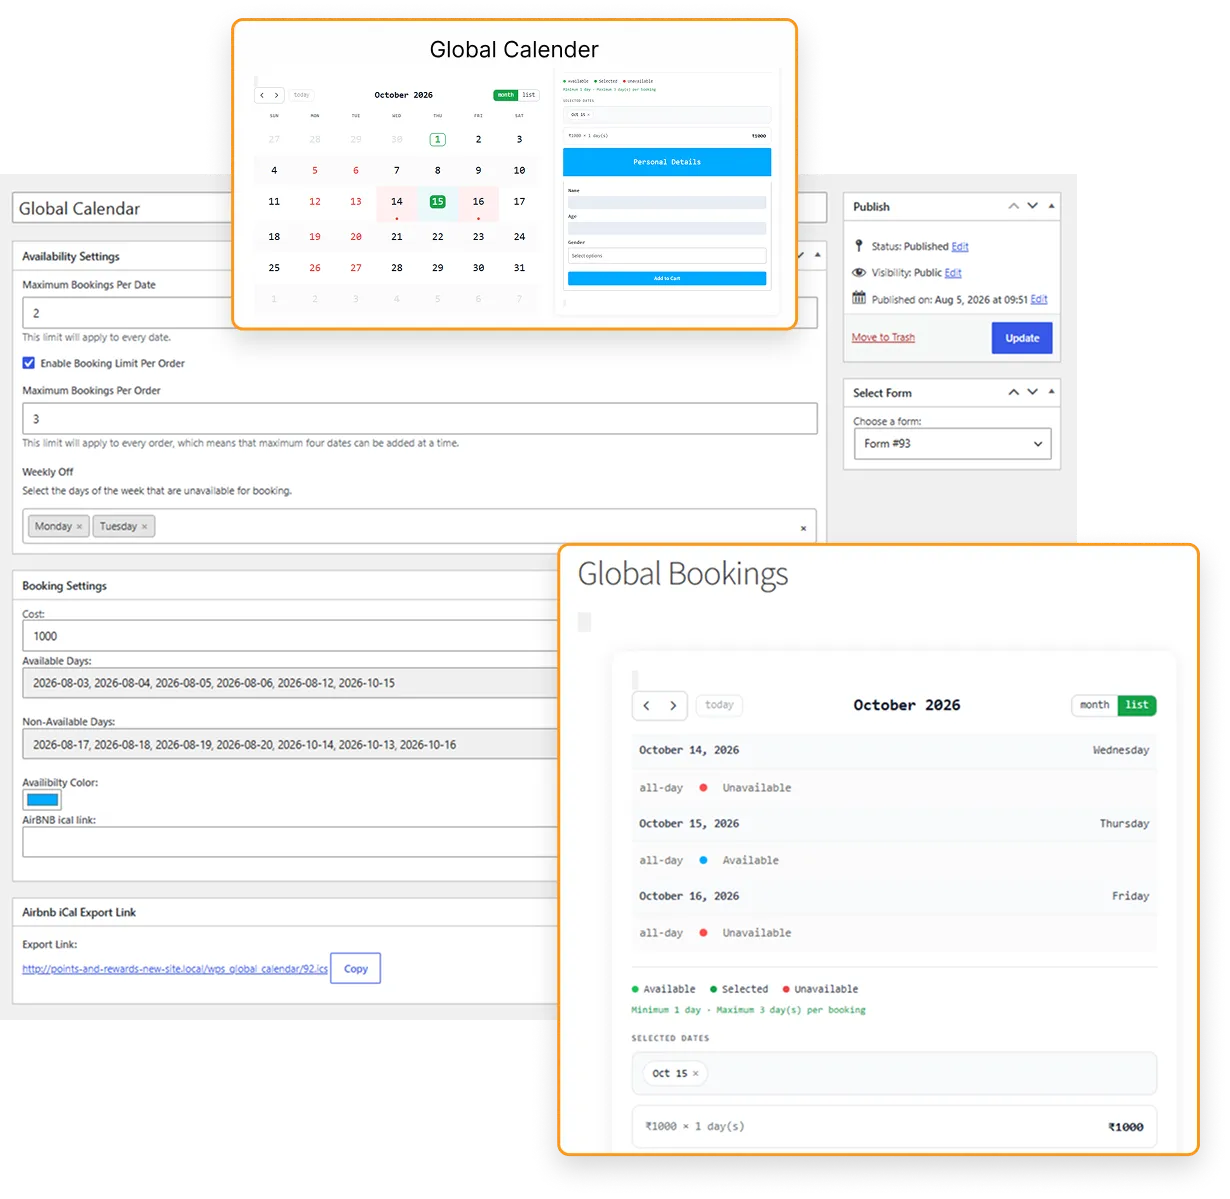Edit the published date
Image resolution: width=1230 pixels, height=1199 pixels.
(x=1039, y=299)
